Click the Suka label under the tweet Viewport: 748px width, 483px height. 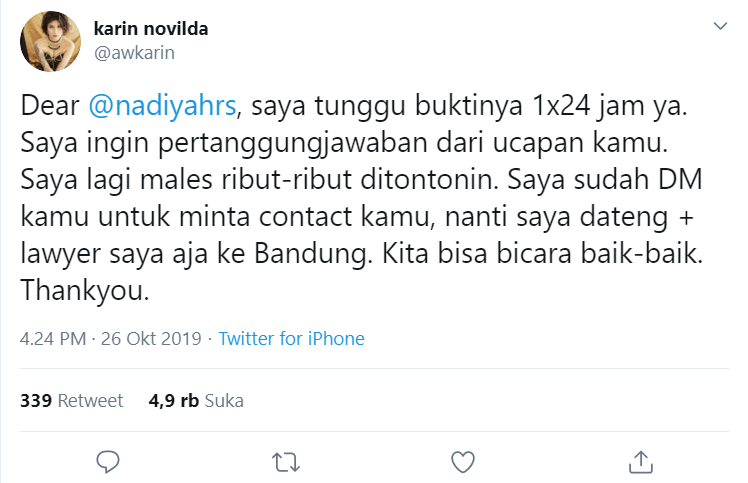click(x=224, y=400)
